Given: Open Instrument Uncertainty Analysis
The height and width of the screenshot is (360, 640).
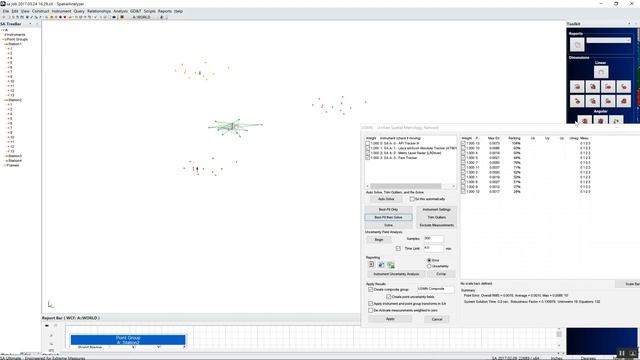Looking at the screenshot, I should click(x=396, y=274).
